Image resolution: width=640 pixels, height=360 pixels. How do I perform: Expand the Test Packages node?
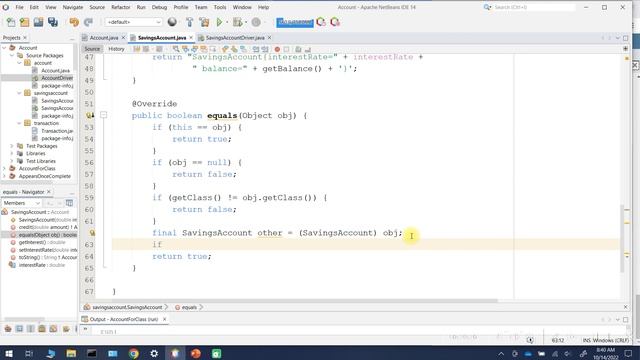[x=12, y=146]
